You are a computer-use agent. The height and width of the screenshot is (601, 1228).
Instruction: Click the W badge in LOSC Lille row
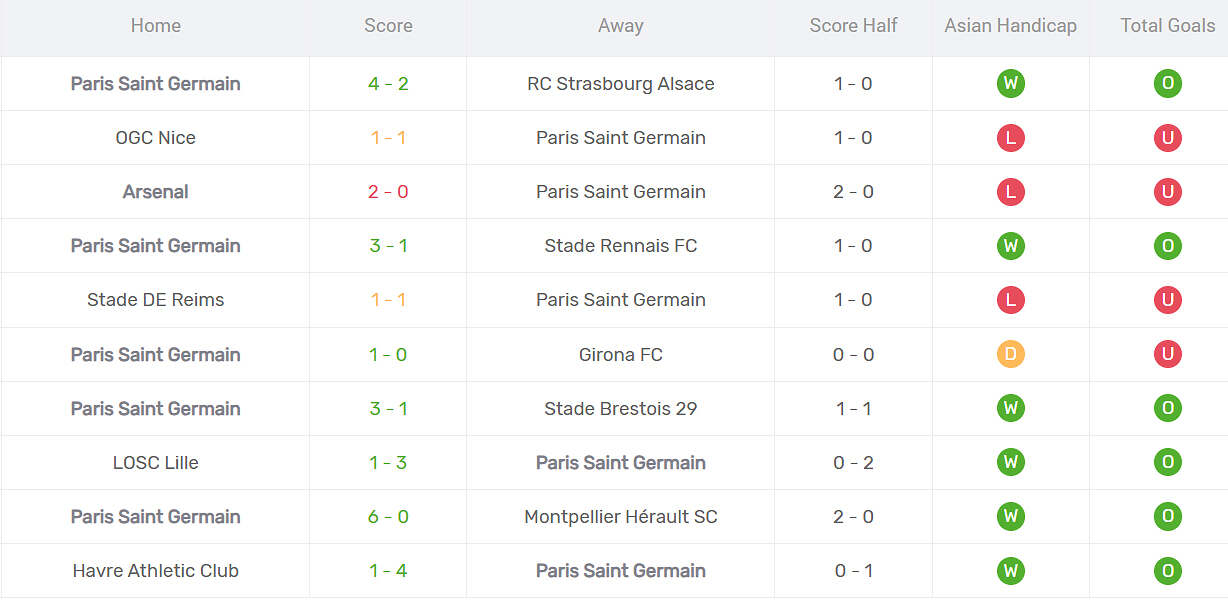click(x=1010, y=462)
